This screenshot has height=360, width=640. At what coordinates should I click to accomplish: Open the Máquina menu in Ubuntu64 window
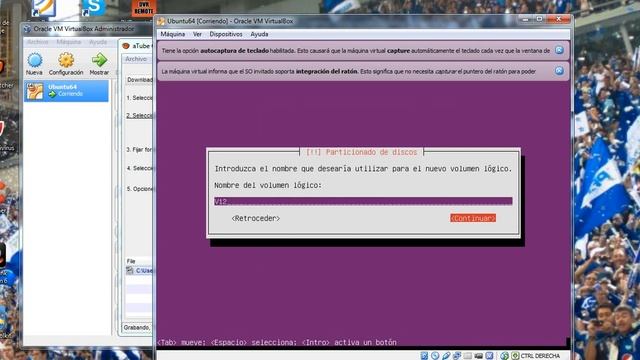coord(172,34)
